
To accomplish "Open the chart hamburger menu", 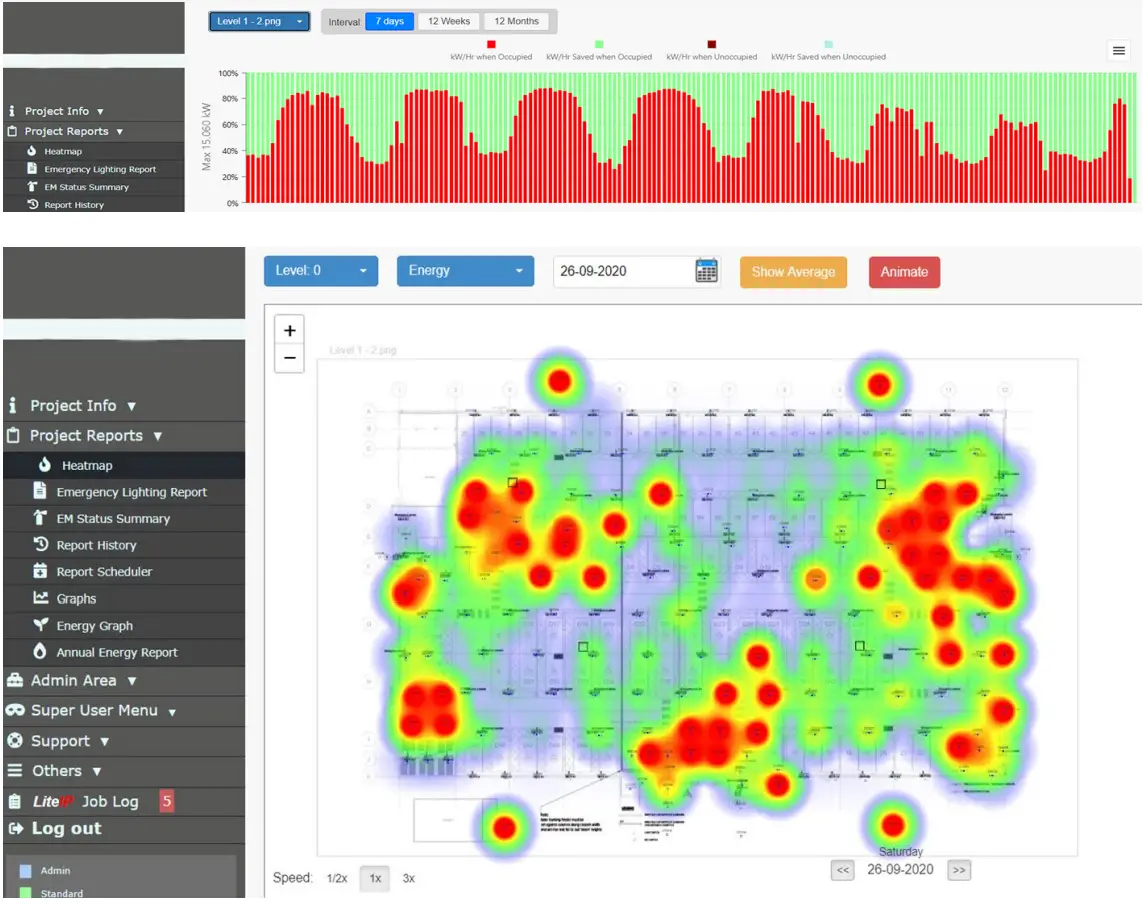I will click(x=1118, y=50).
